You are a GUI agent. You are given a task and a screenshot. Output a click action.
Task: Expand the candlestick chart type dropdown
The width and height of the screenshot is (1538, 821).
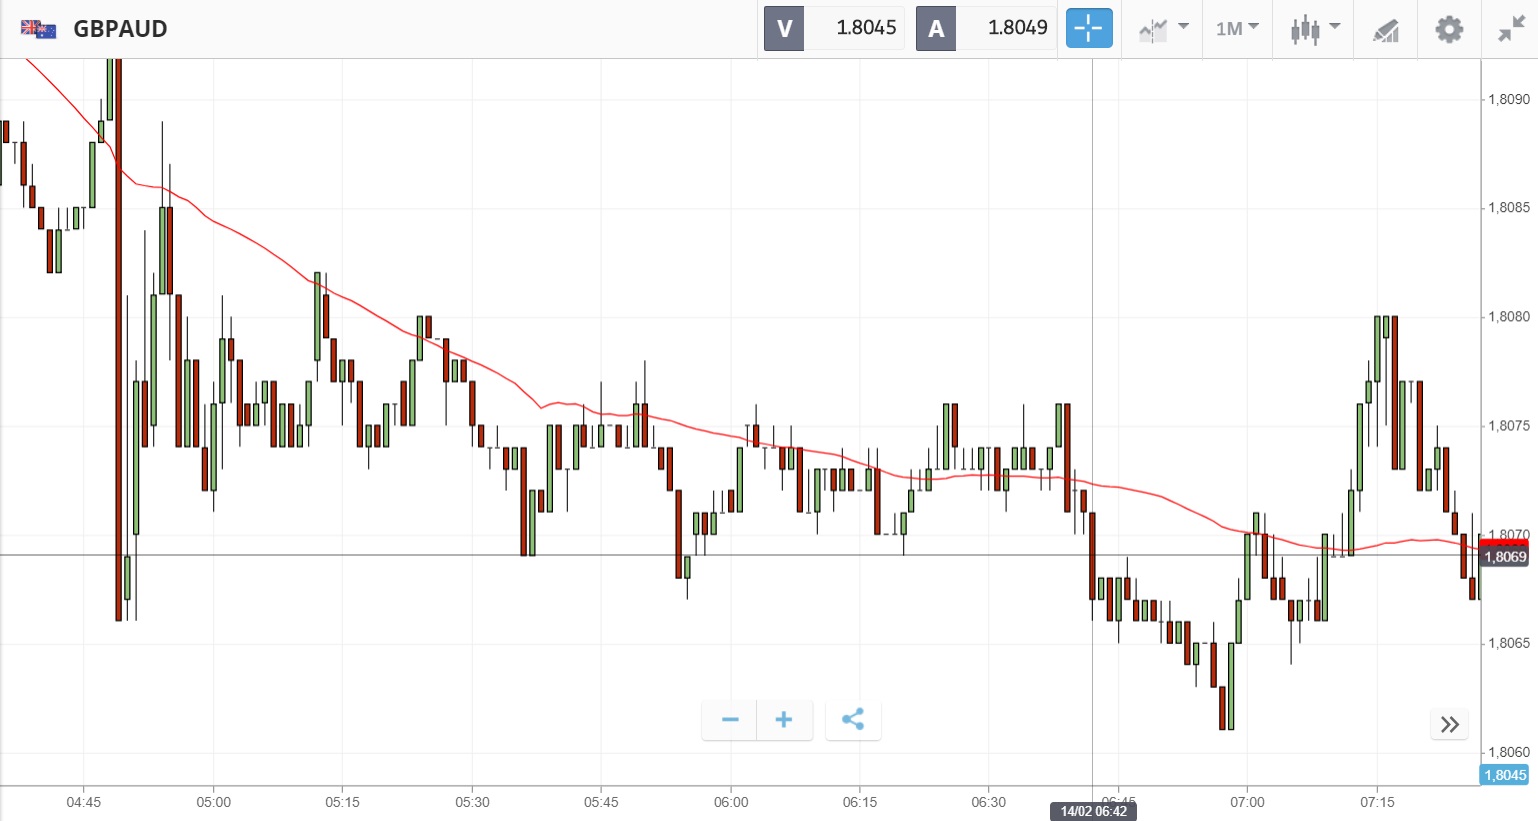tap(1314, 29)
